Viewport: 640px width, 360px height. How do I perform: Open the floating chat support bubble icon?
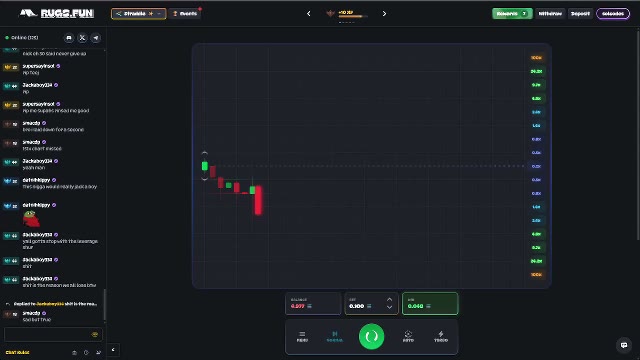coord(624,345)
